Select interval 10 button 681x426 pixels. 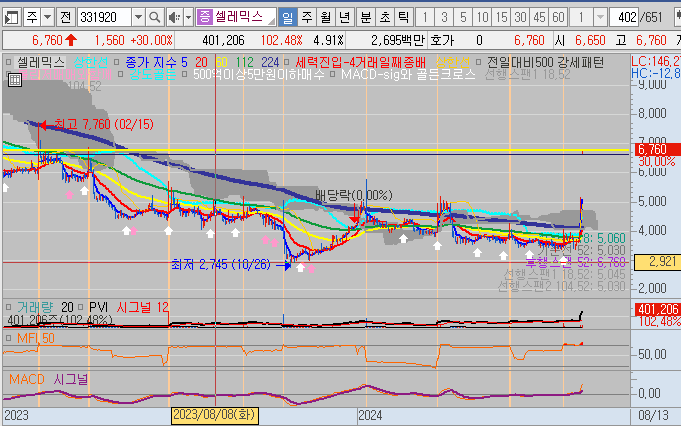(482, 17)
